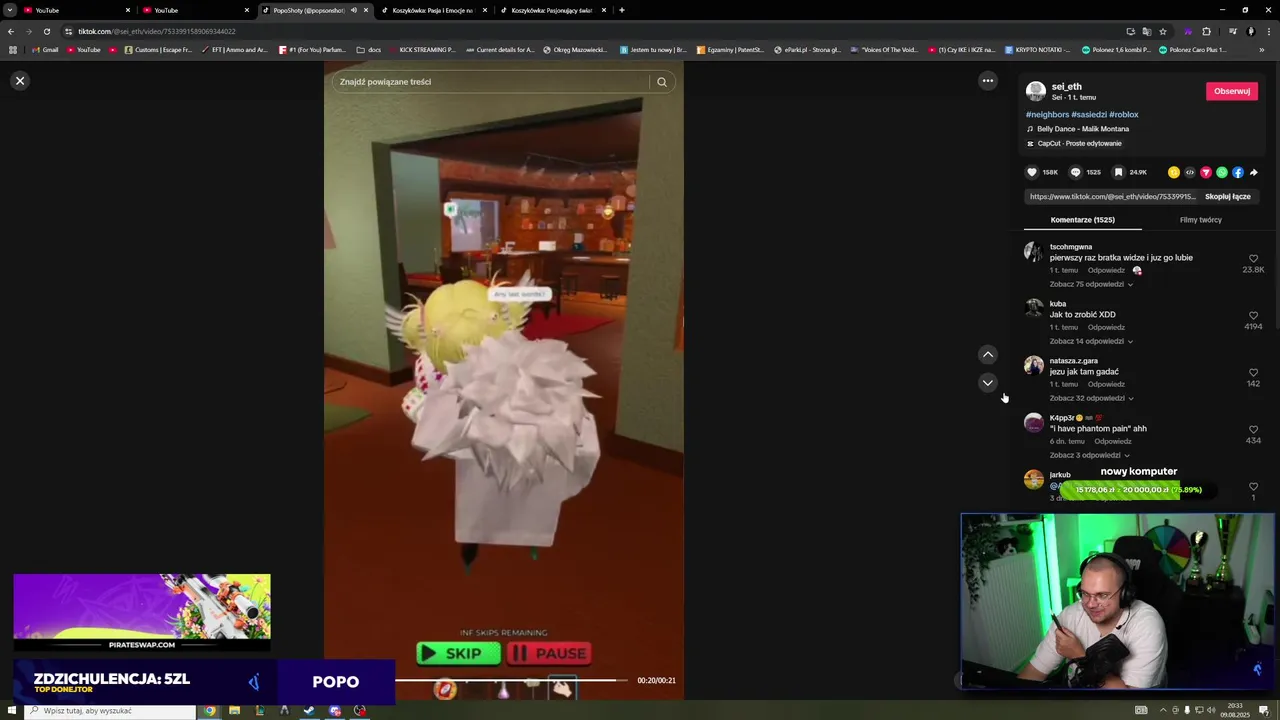The image size is (1280, 720).
Task: Open KRYPTO NOTATKI bookmark
Action: [1039, 50]
